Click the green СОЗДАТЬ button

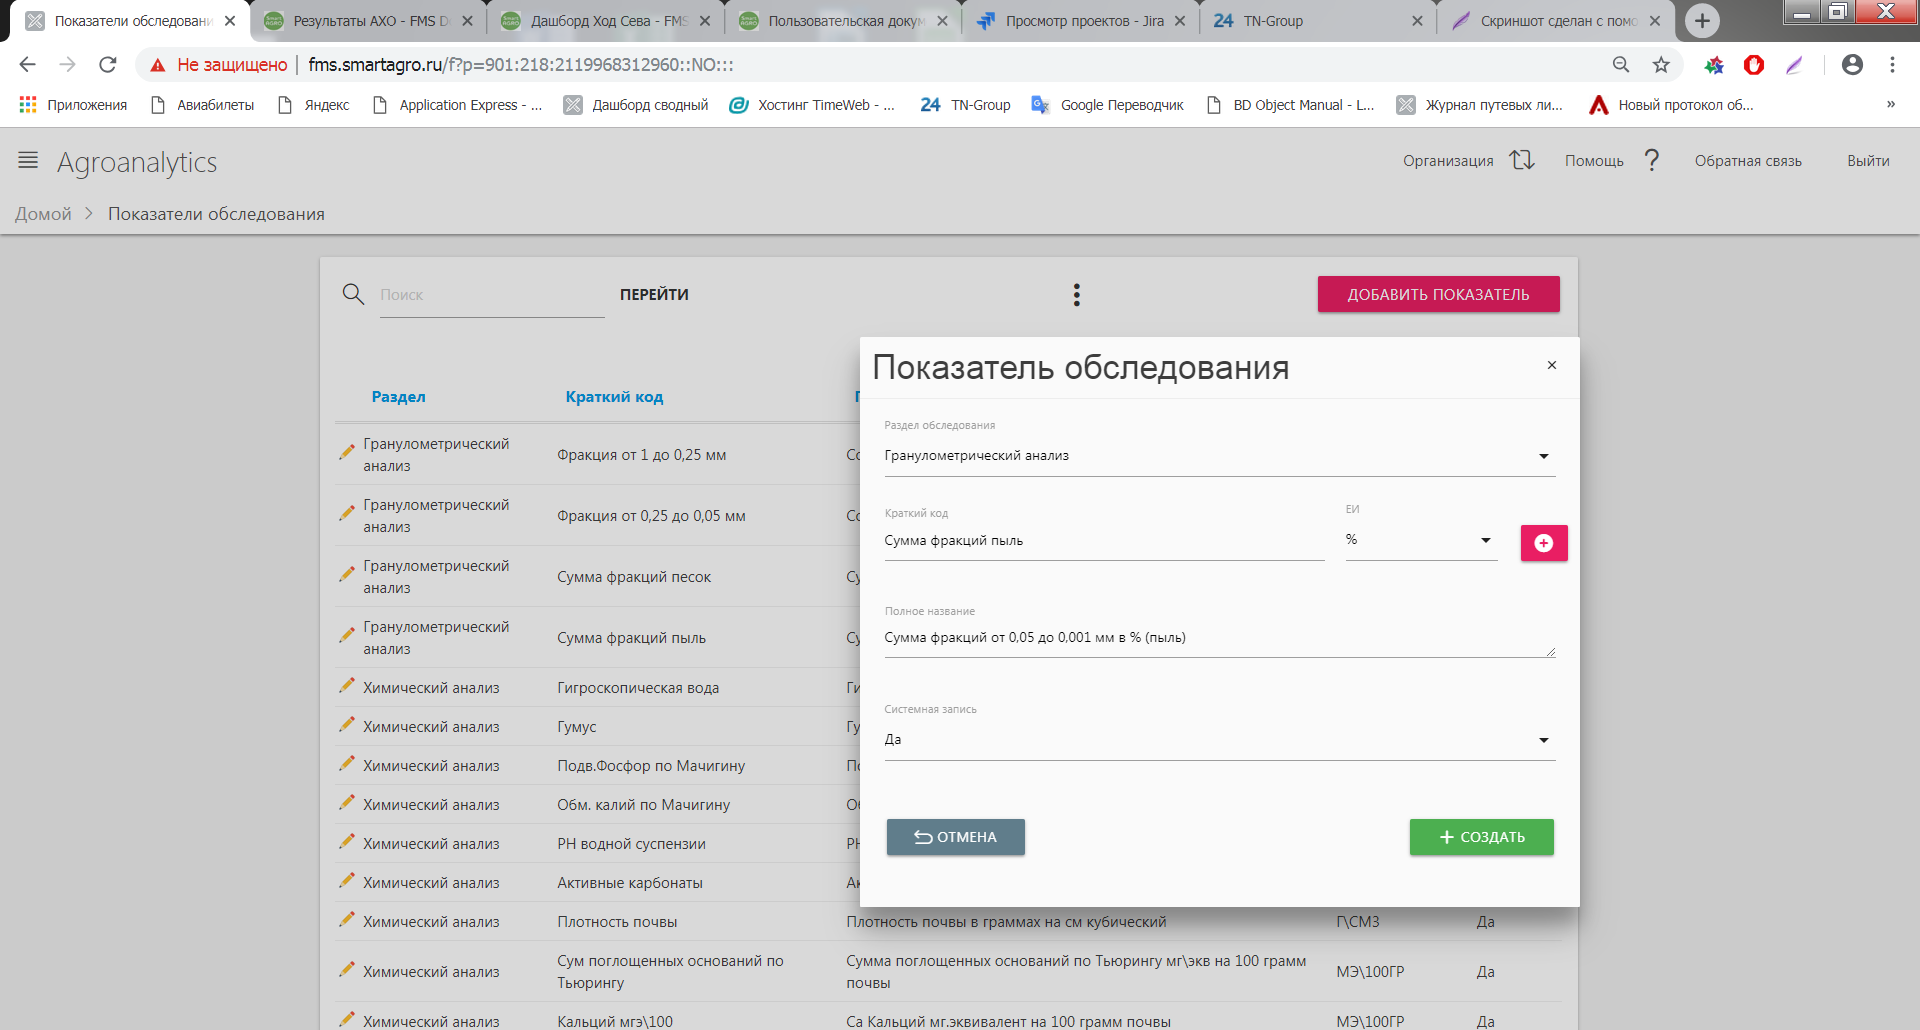[x=1481, y=837]
